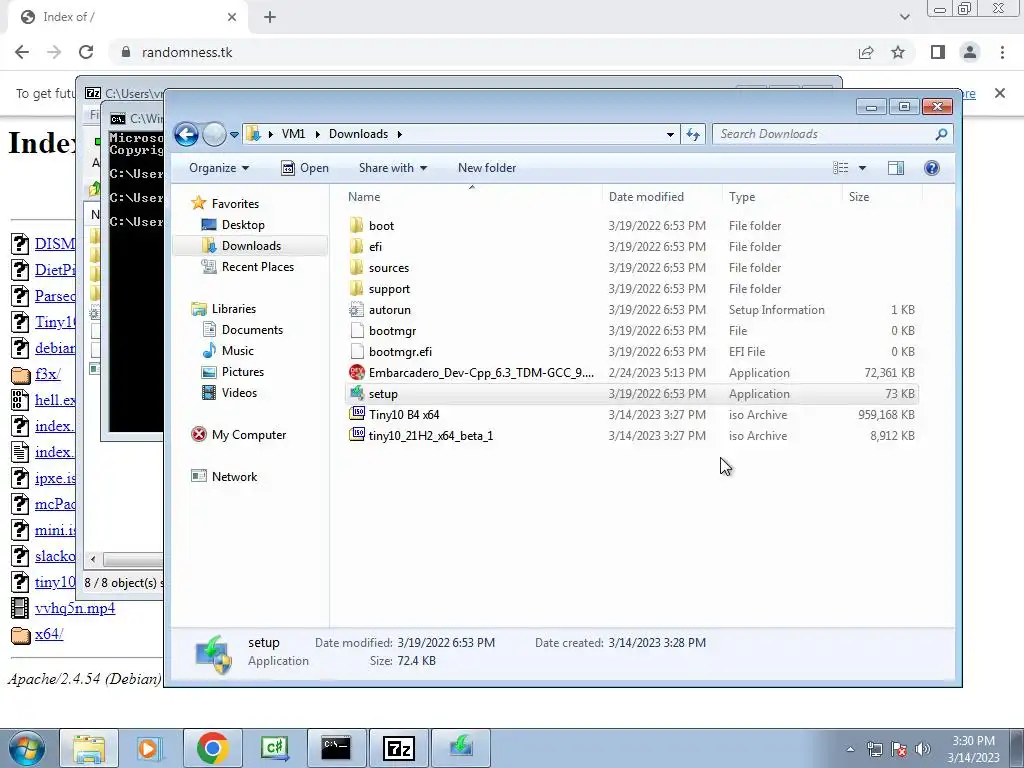This screenshot has width=1024, height=768.
Task: Open a new Chrome tab with plus
Action: 270,17
